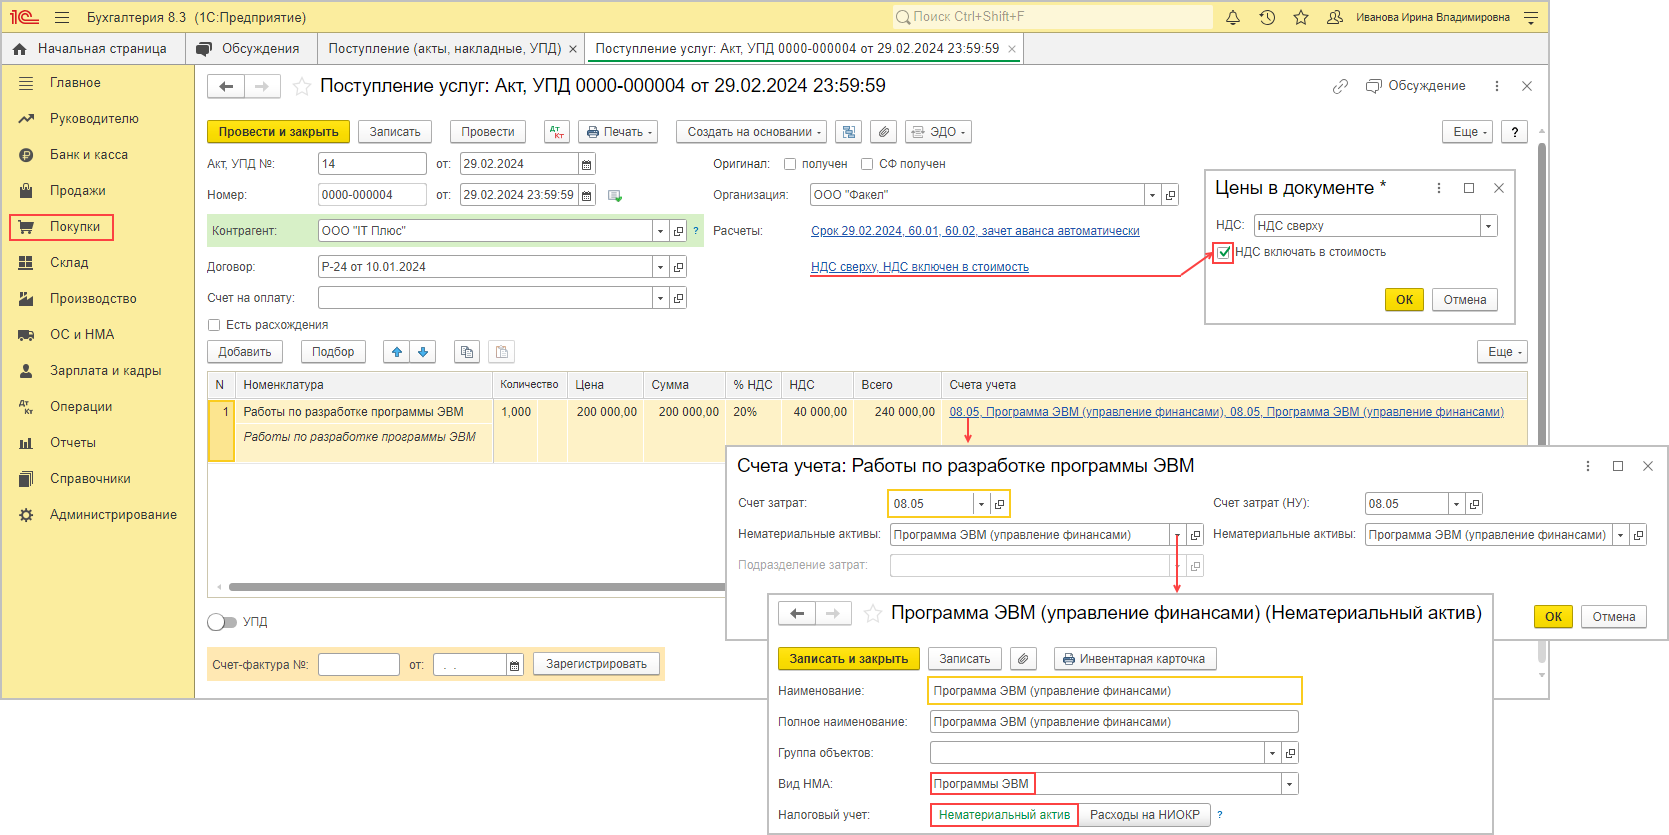The height and width of the screenshot is (835, 1669).
Task: Switch to the Начальная страница tab
Action: tap(91, 48)
